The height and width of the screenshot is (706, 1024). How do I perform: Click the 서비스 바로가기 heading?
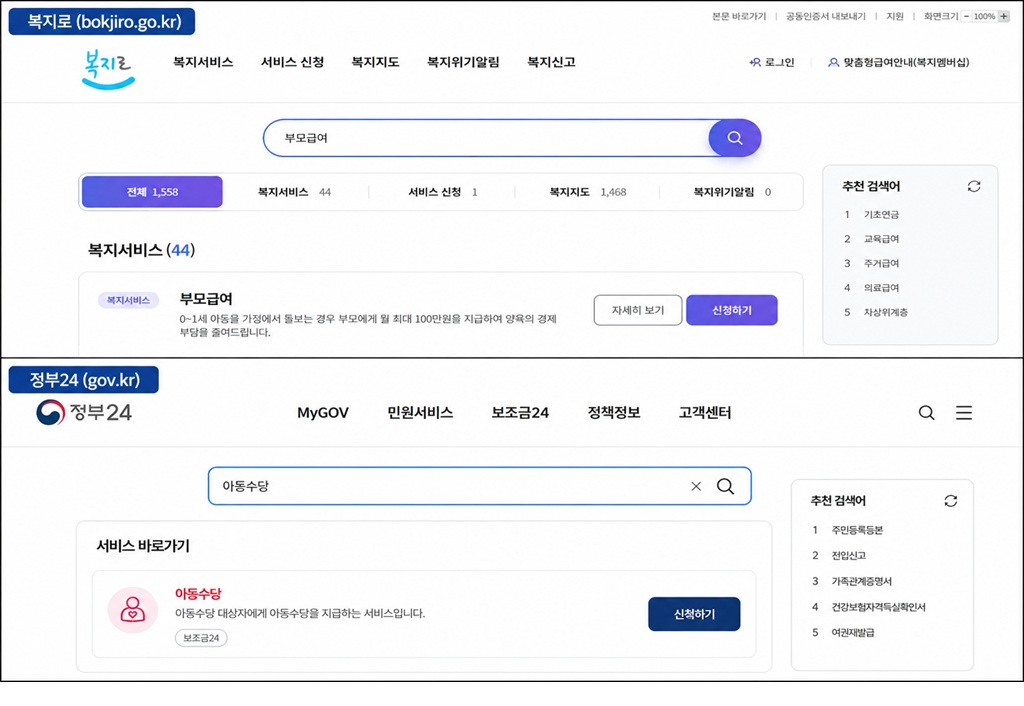(143, 545)
